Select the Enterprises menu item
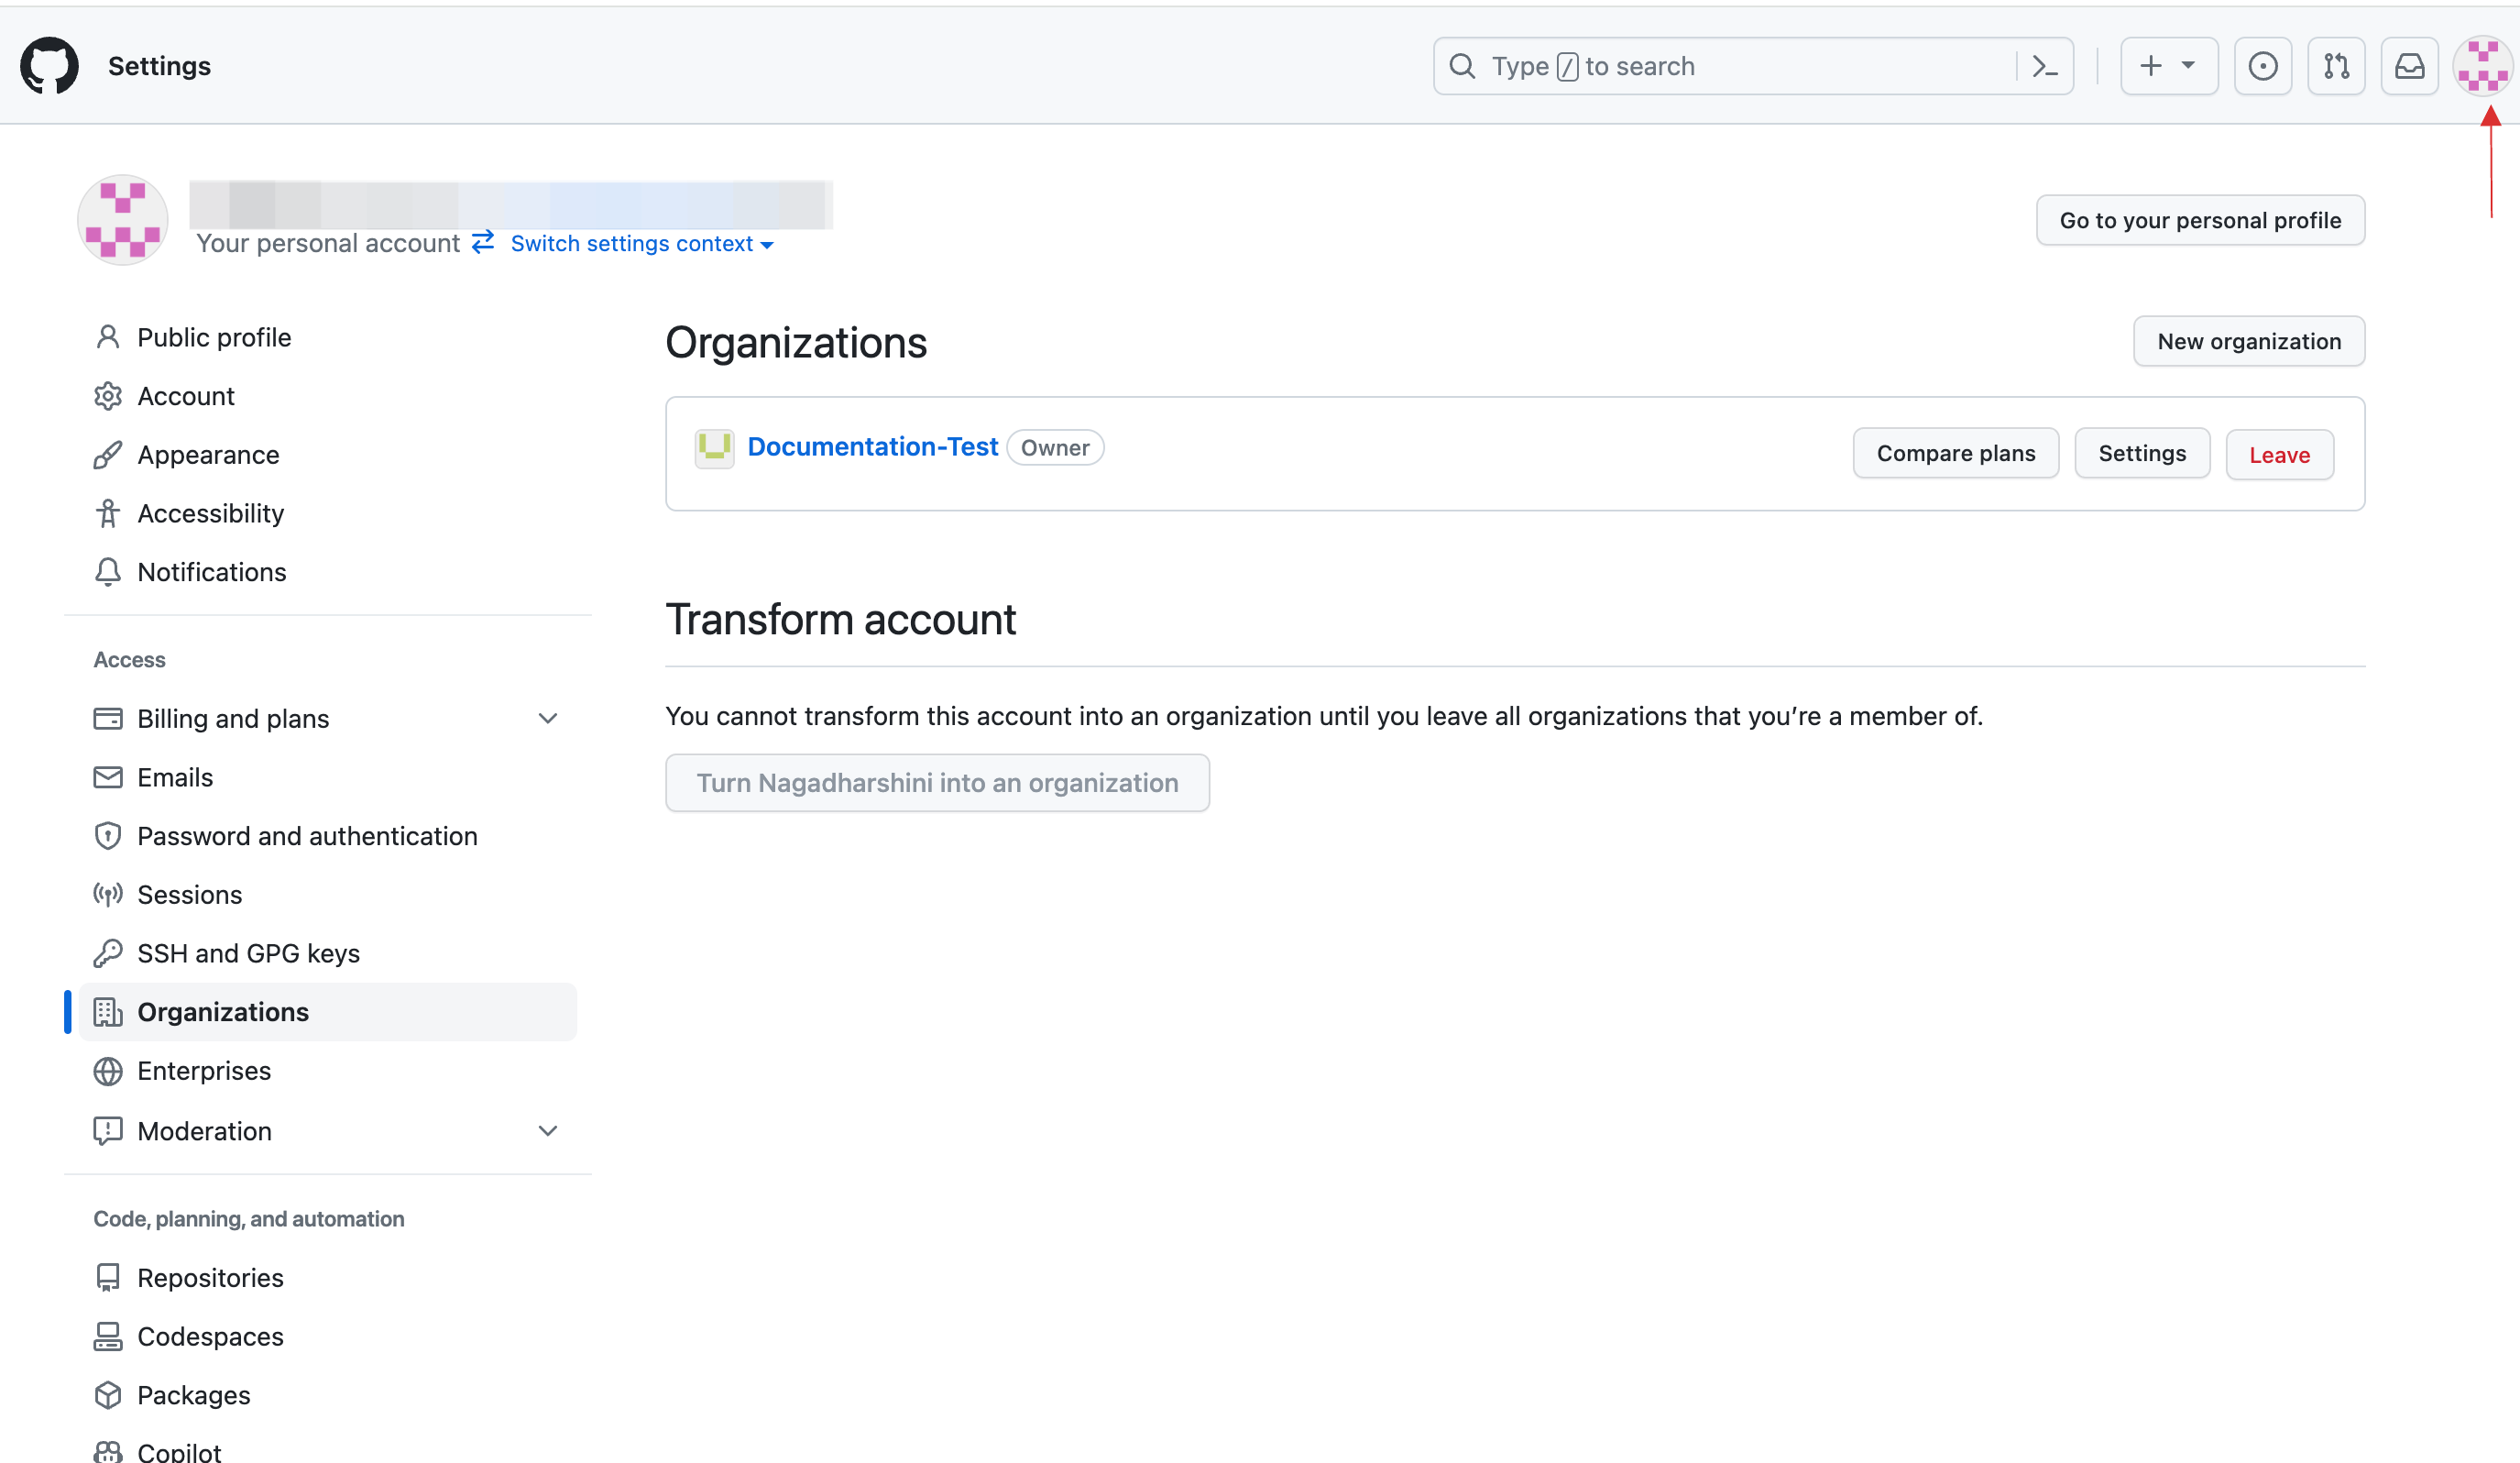The width and height of the screenshot is (2520, 1463). (203, 1070)
